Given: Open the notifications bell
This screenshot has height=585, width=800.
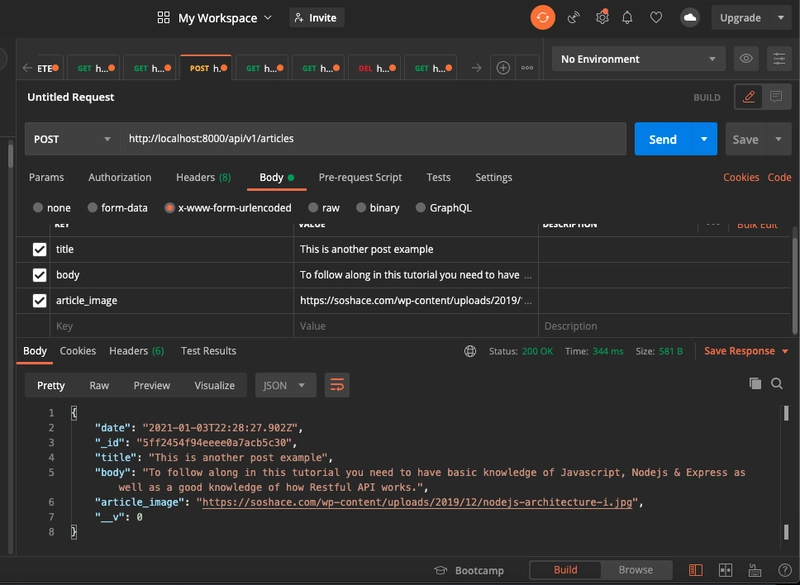Looking at the screenshot, I should coord(627,18).
